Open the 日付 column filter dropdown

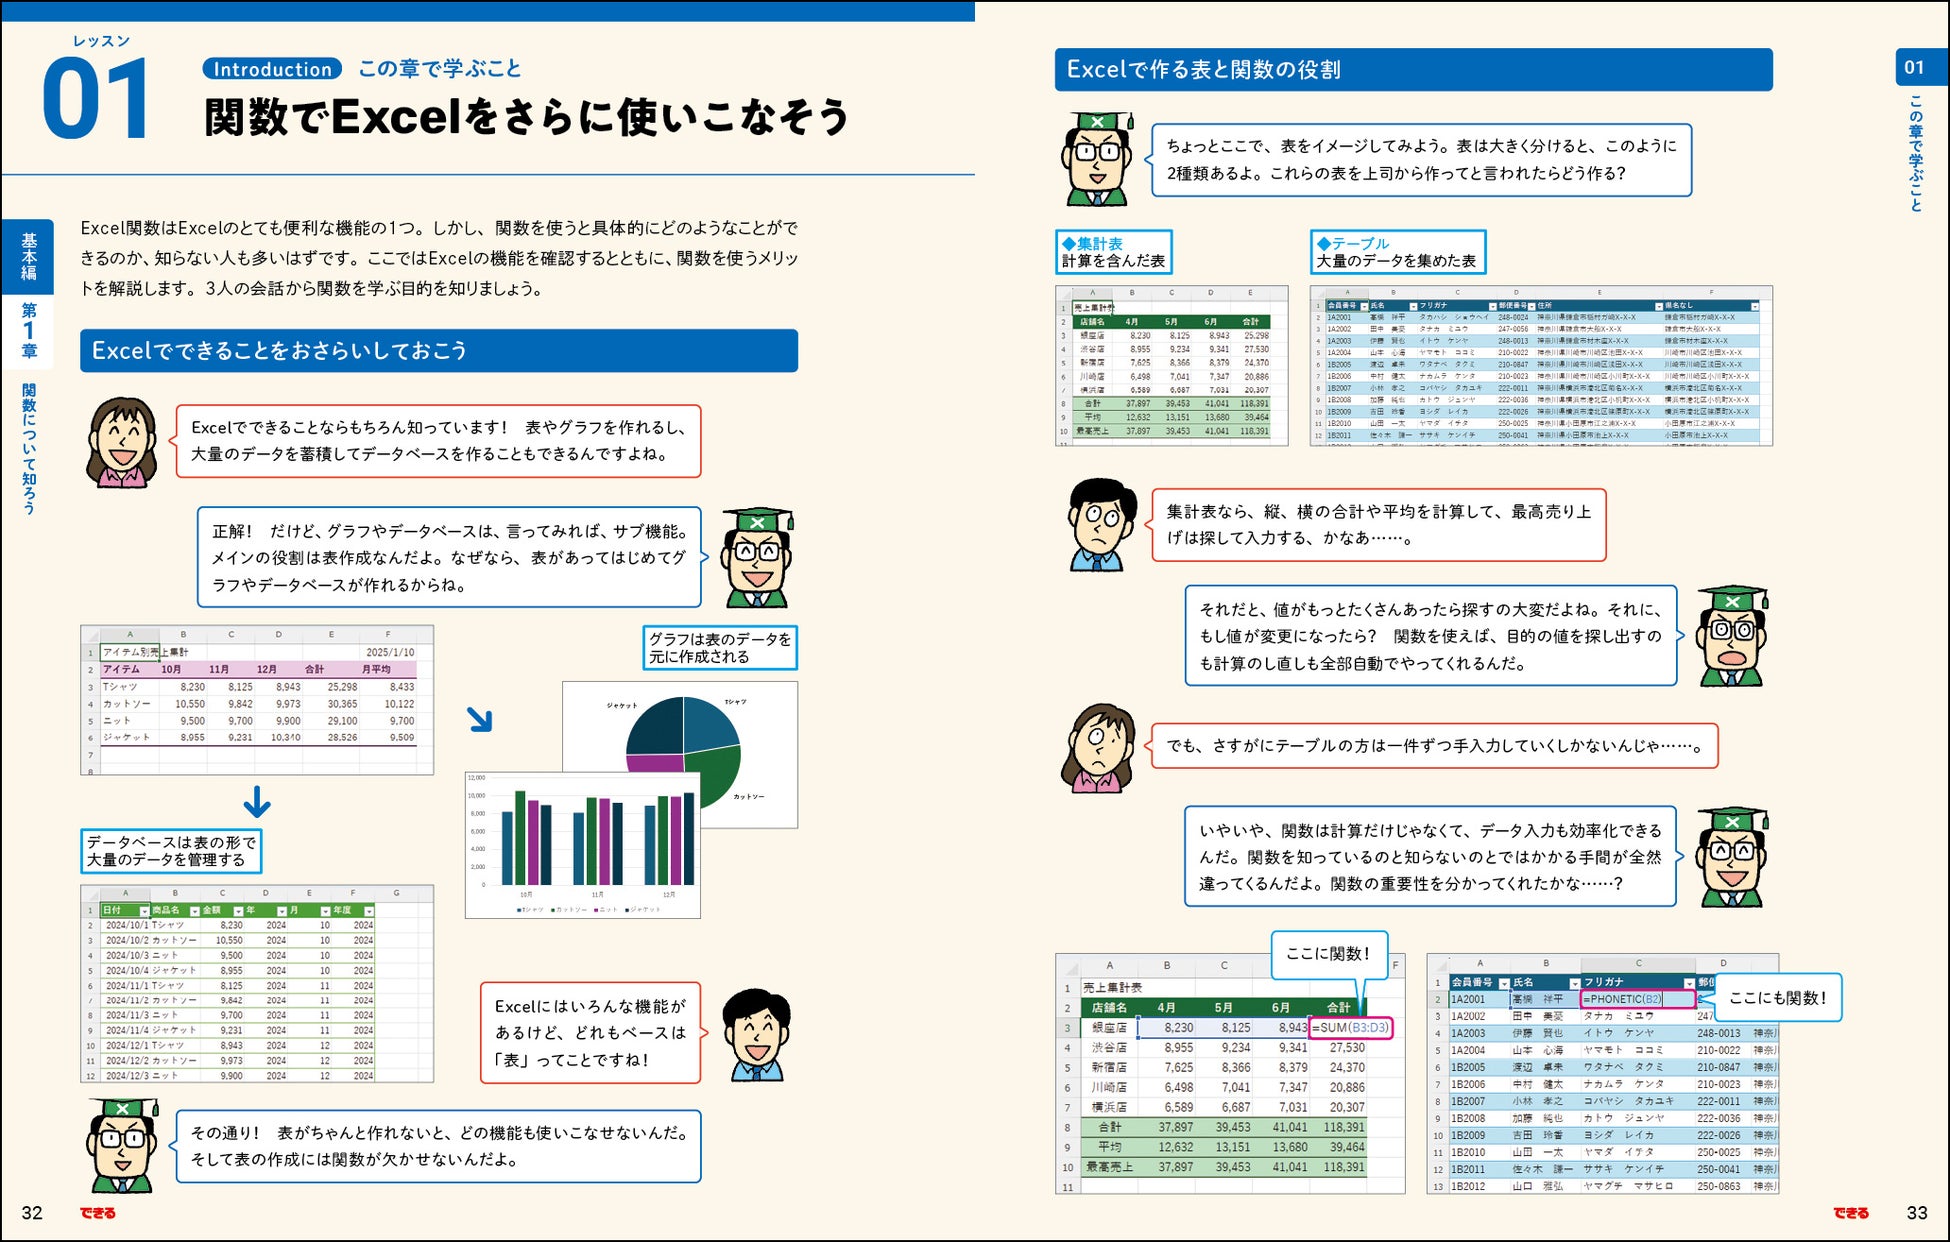pos(144,911)
